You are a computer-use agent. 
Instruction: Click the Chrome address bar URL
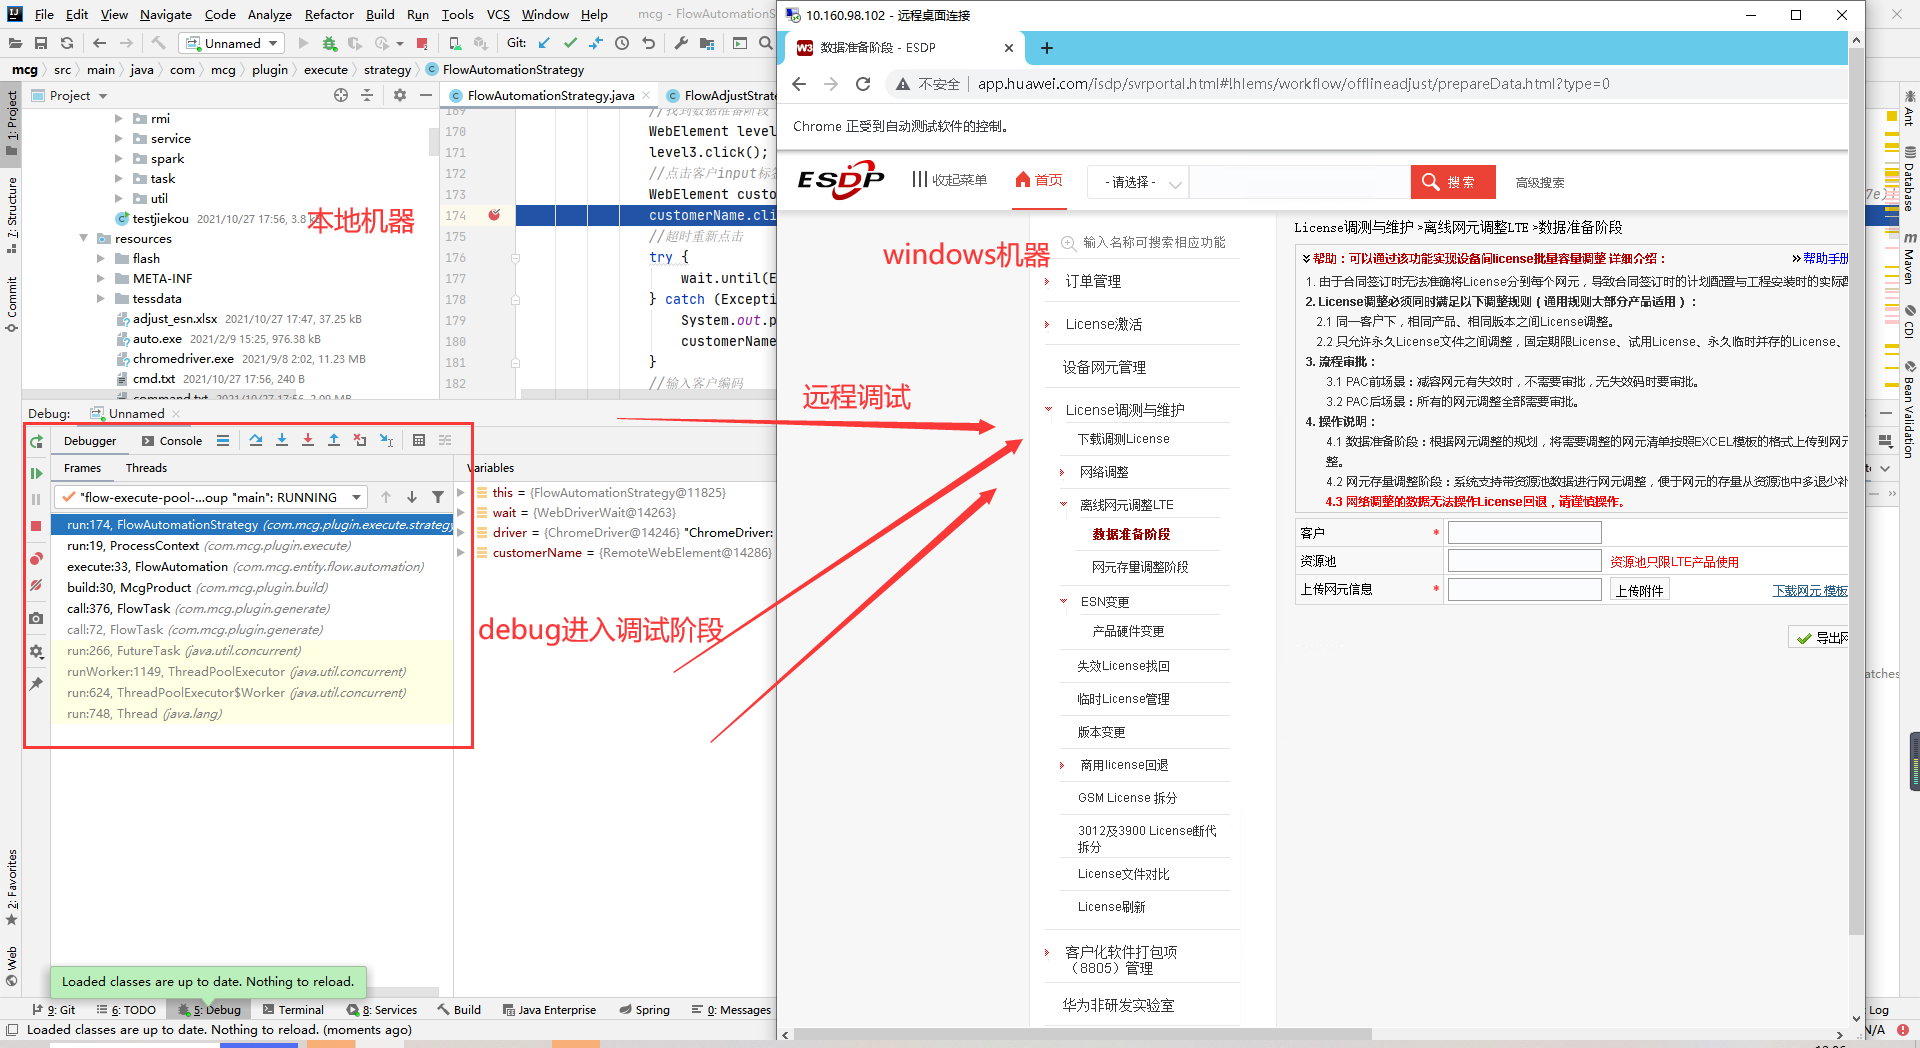(x=1293, y=84)
